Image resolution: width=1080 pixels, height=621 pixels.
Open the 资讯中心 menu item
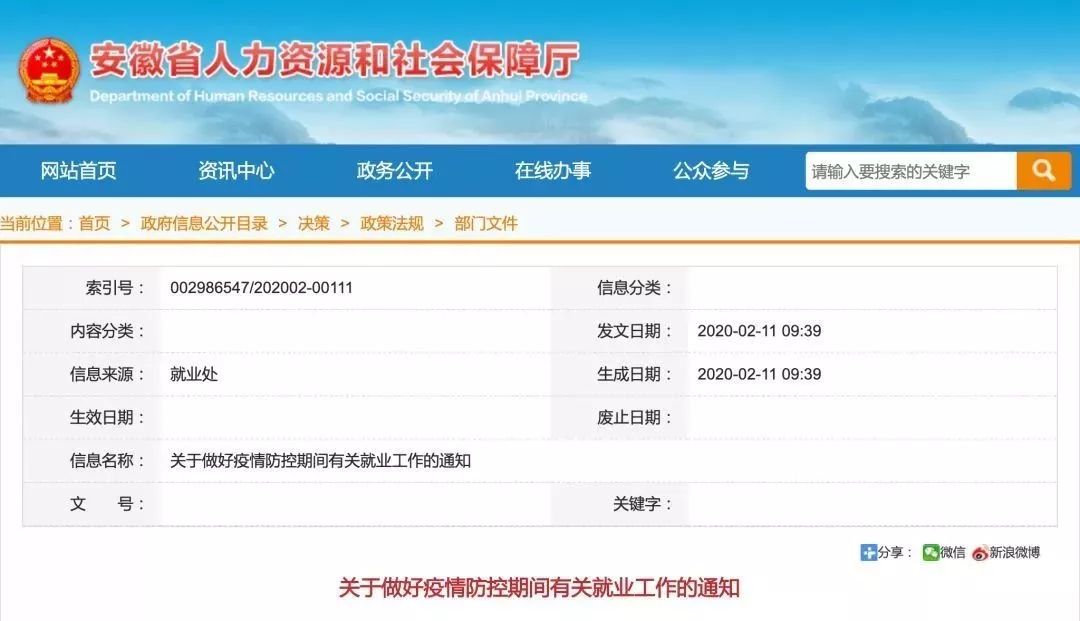tap(237, 171)
